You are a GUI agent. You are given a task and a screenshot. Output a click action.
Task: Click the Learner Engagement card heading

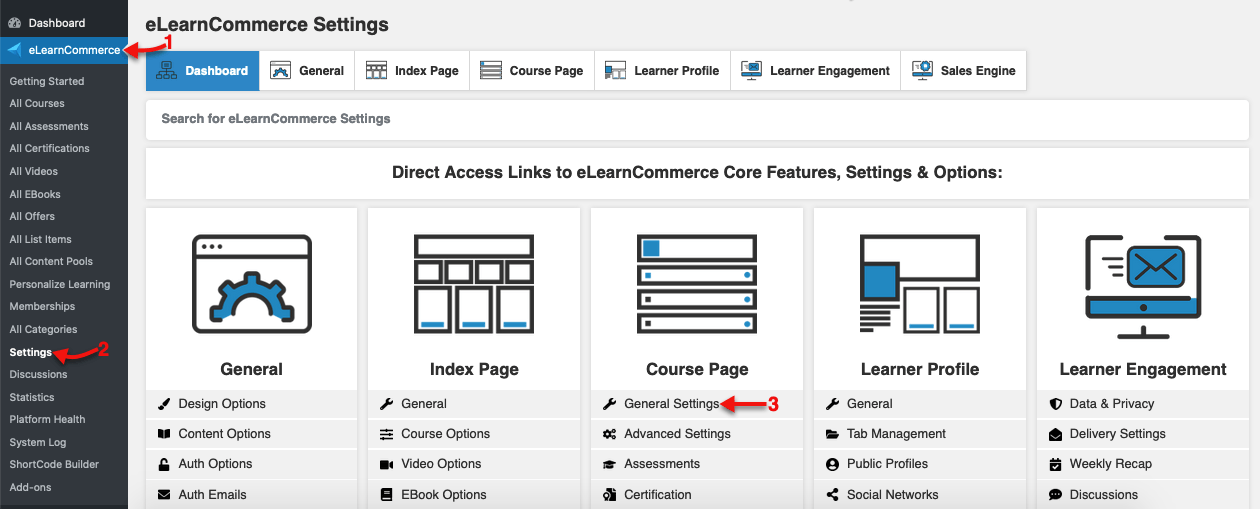click(1143, 369)
